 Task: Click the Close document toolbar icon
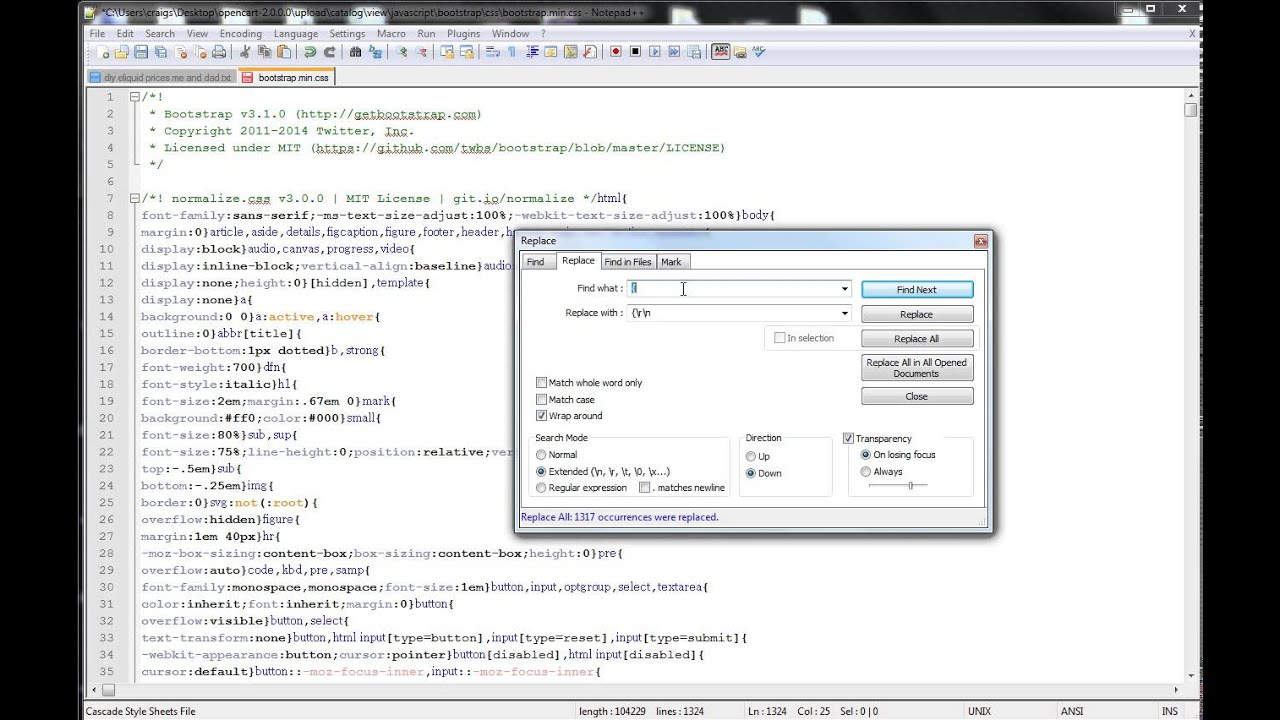click(181, 52)
